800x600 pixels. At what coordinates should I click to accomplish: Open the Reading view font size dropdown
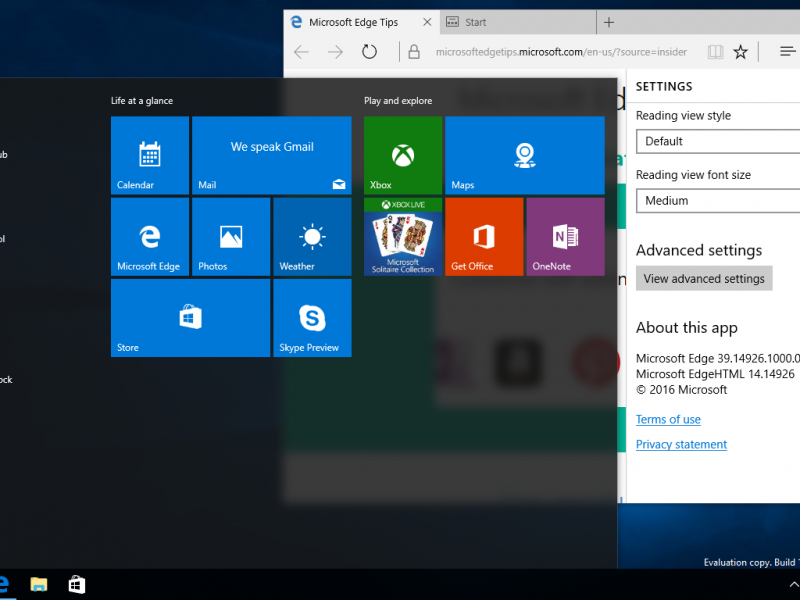pyautogui.click(x=718, y=201)
